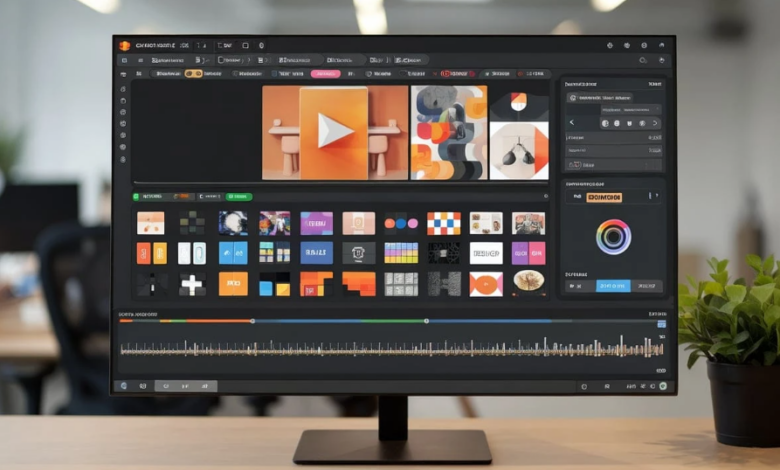This screenshot has height=470, width=780.
Task: Click the timeline handle where the green segment ends
Action: (x=426, y=321)
